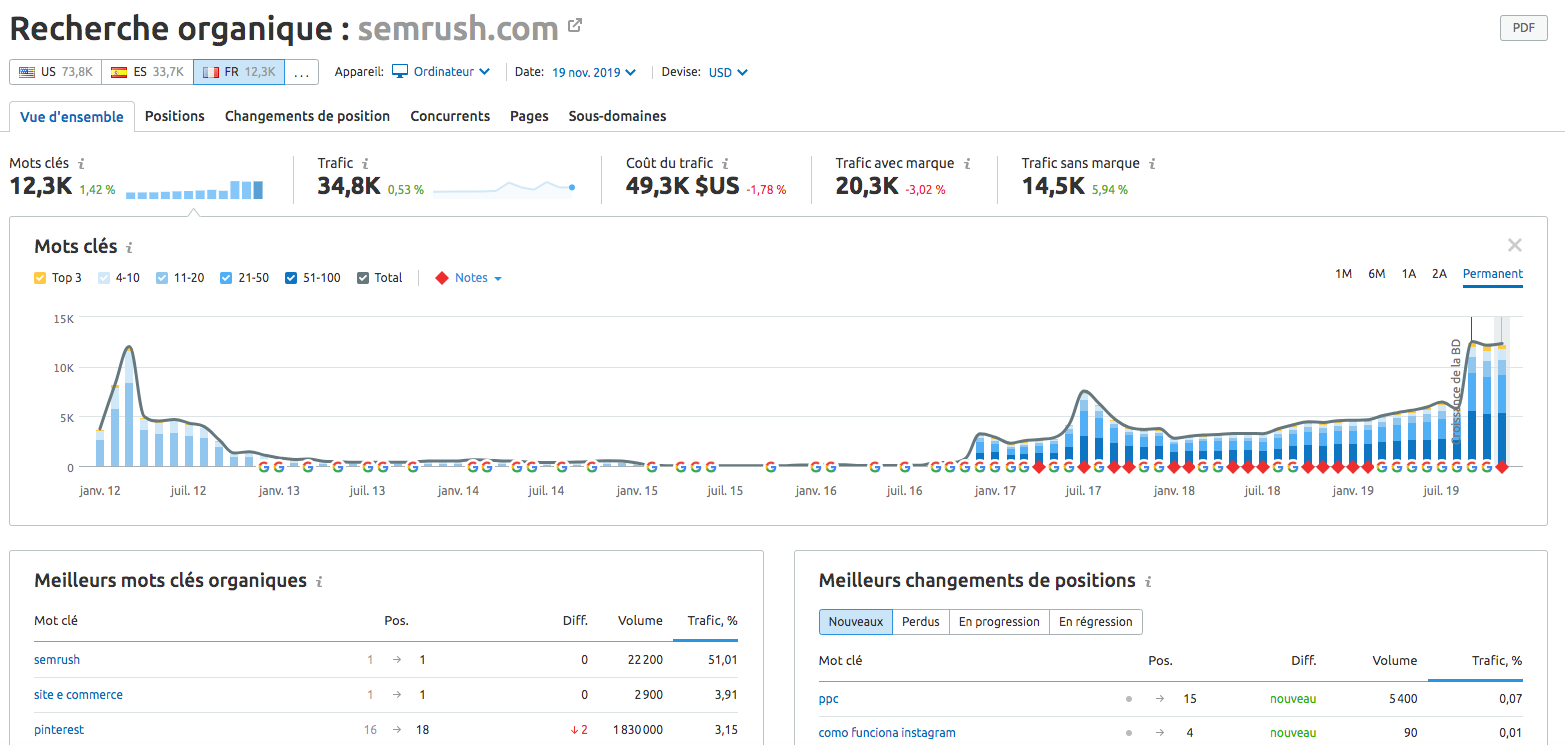Click info icon beside Trafic sans marque
The image size is (1565, 745).
1152,163
